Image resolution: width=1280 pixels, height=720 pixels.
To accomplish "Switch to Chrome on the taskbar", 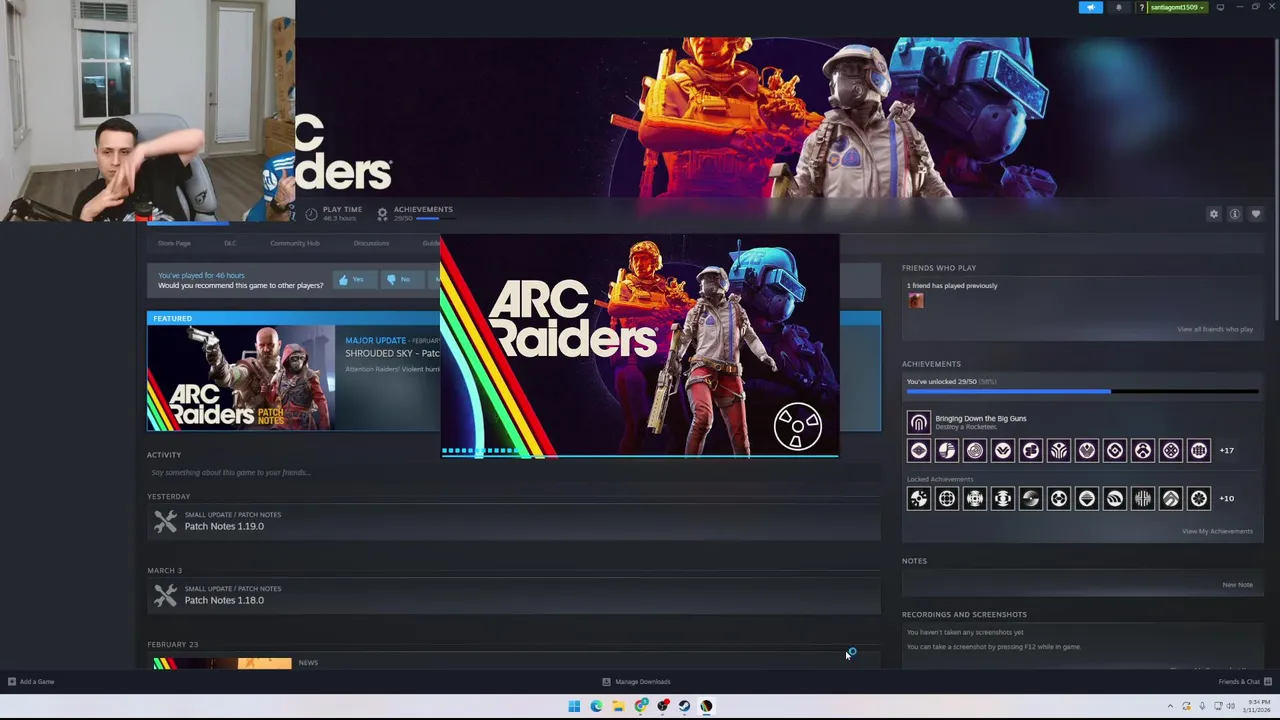I will (640, 706).
